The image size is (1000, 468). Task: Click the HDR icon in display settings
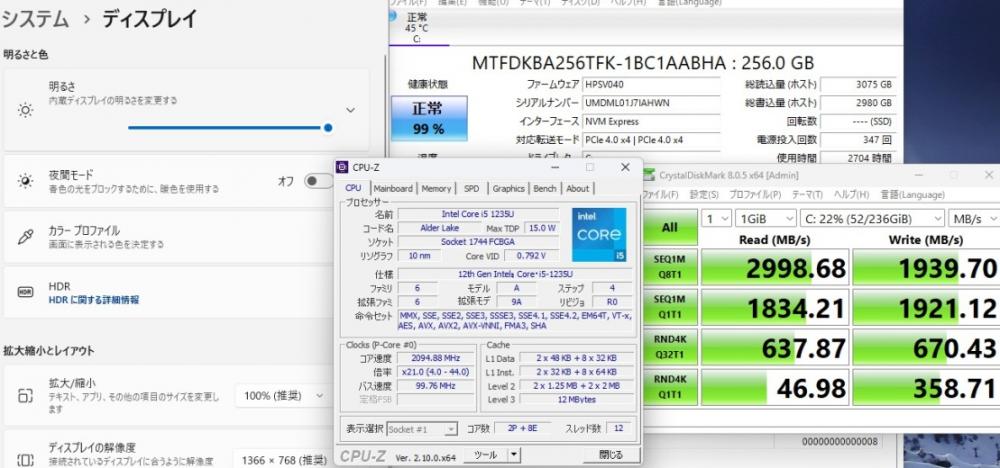26,292
